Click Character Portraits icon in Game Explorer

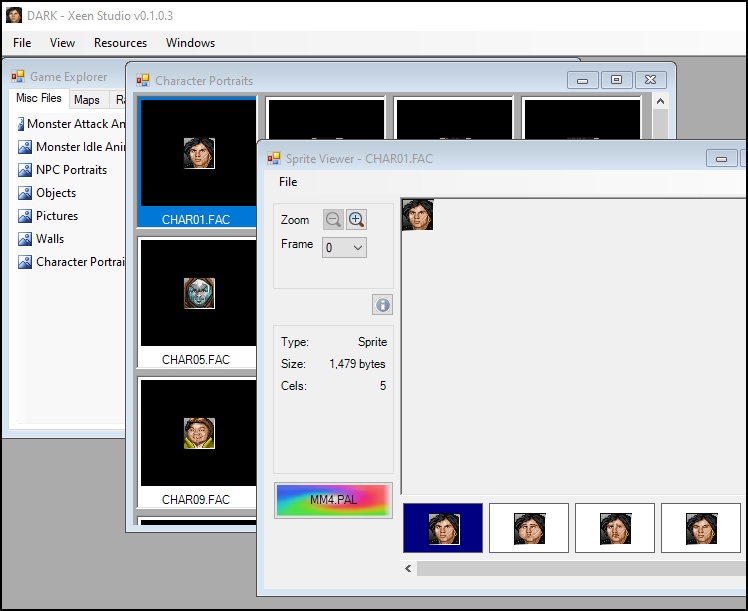coord(25,262)
